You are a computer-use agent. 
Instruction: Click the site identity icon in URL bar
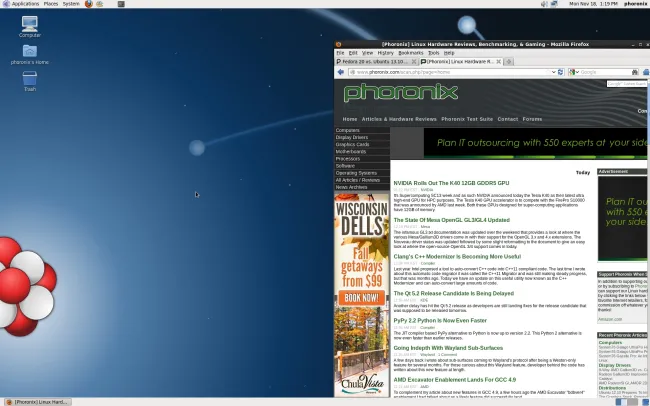pos(352,72)
